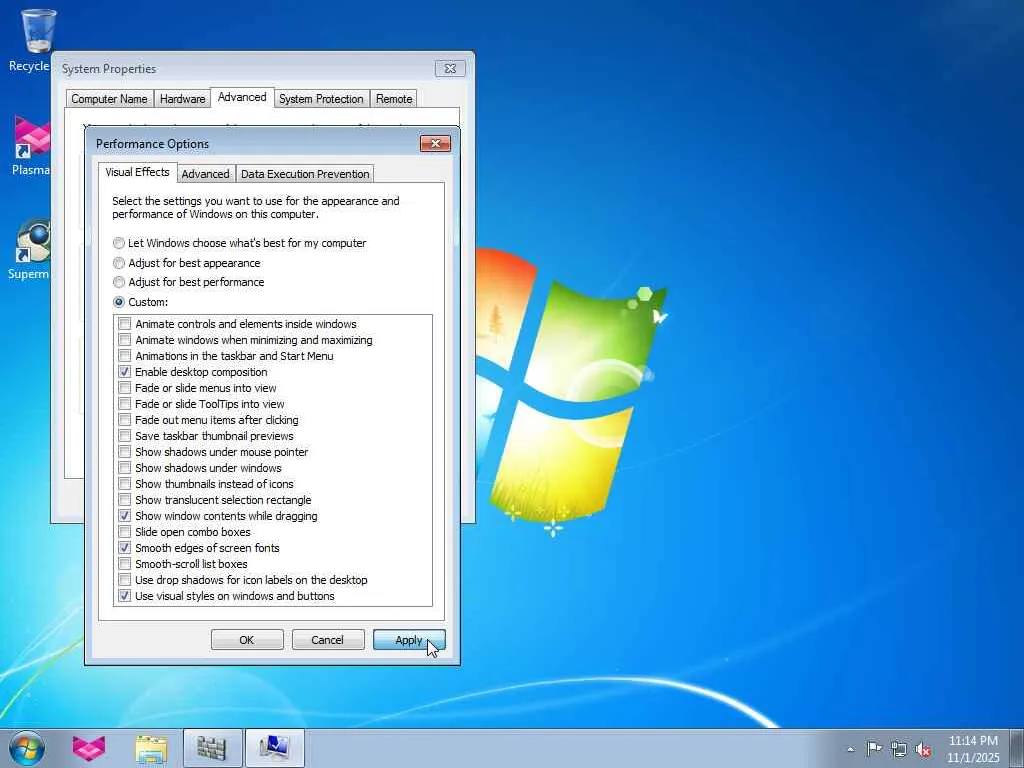The width and height of the screenshot is (1024, 768).
Task: Uncheck Show window contents while dragging
Action: coord(125,516)
